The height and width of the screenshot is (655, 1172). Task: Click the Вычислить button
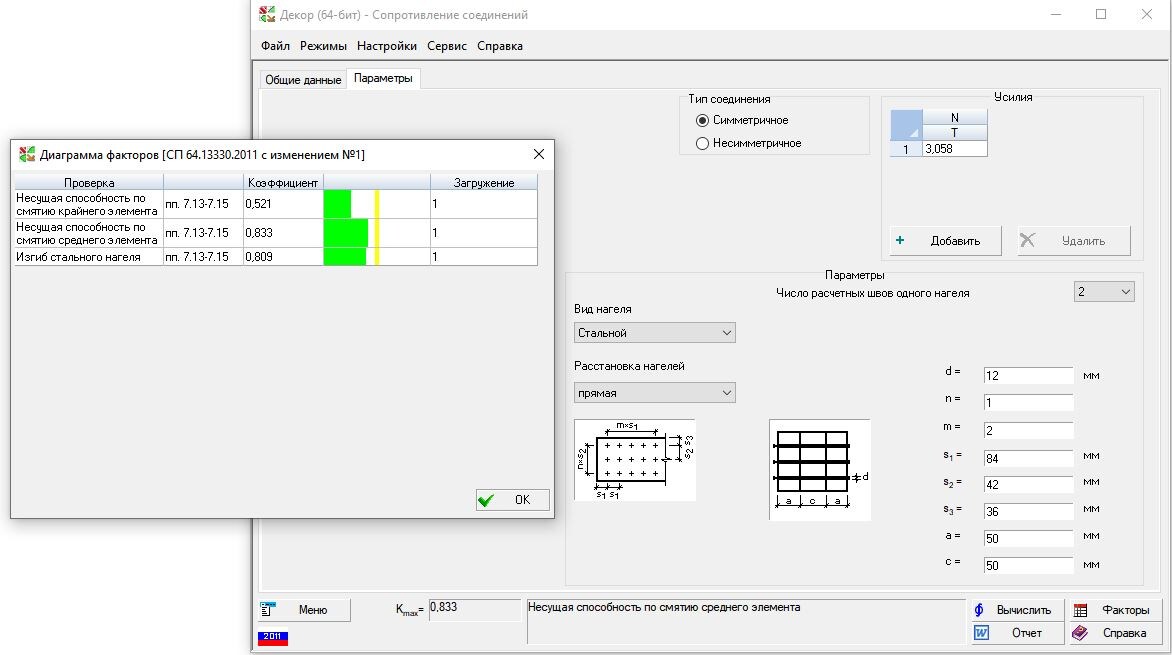(x=1017, y=609)
